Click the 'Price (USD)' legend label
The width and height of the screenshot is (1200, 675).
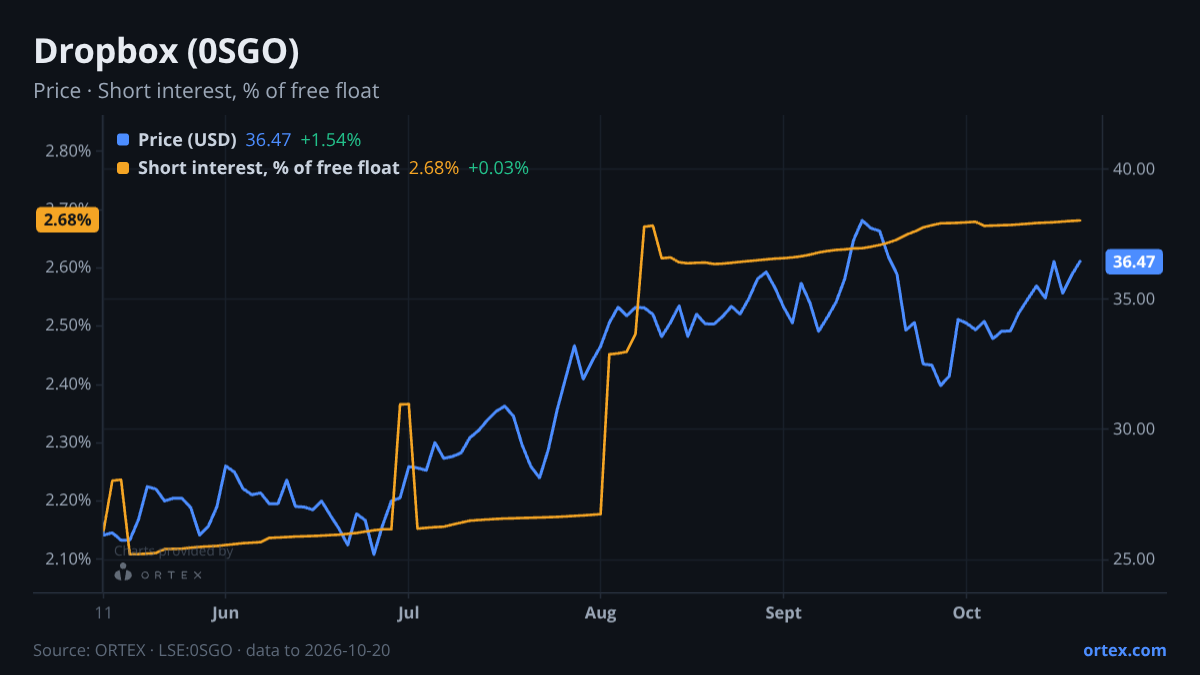point(187,140)
